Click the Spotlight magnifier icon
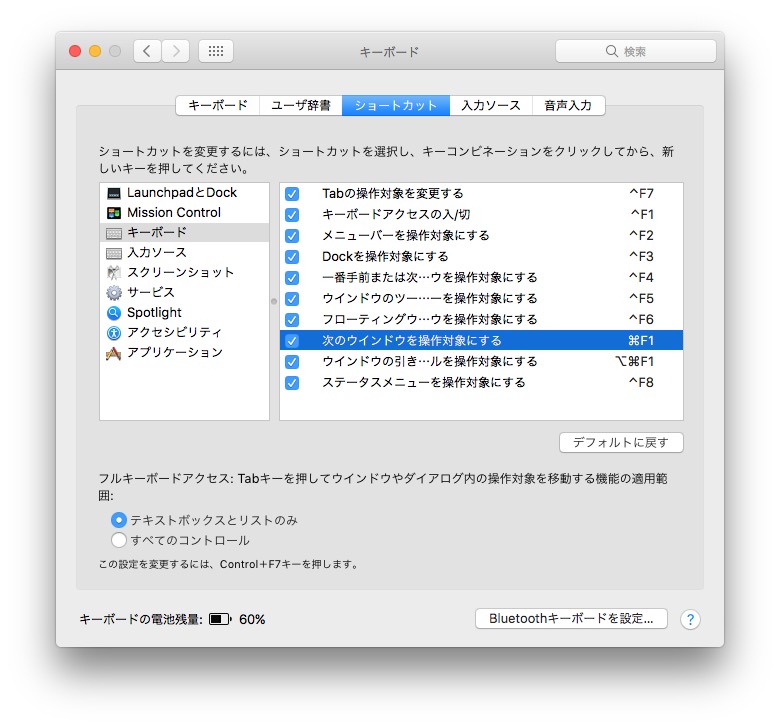This screenshot has width=780, height=727. [x=114, y=312]
